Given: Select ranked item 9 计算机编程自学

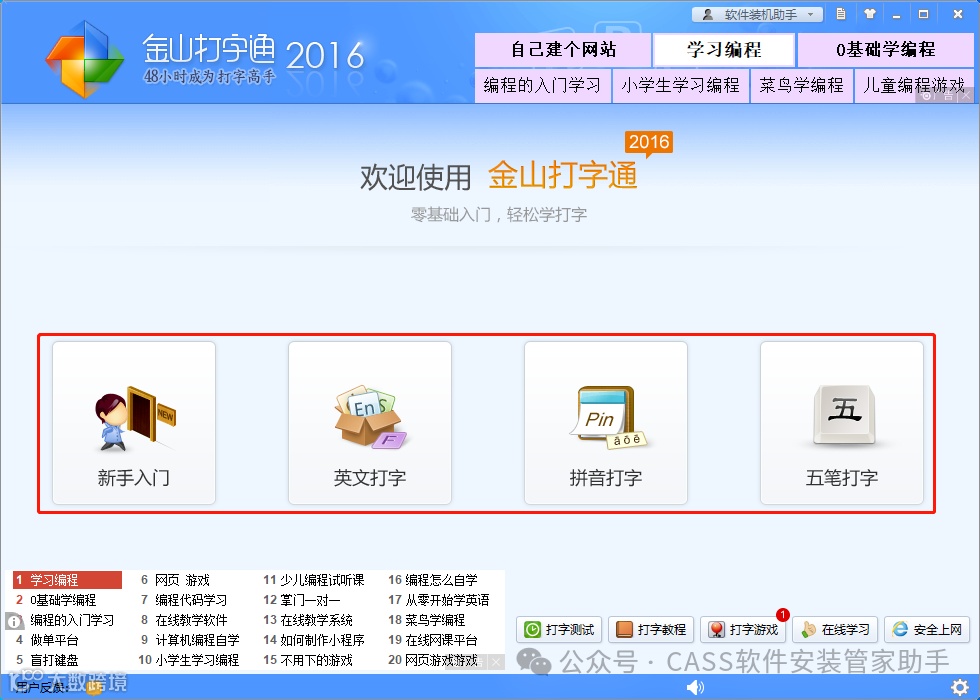Looking at the screenshot, I should click(x=189, y=640).
